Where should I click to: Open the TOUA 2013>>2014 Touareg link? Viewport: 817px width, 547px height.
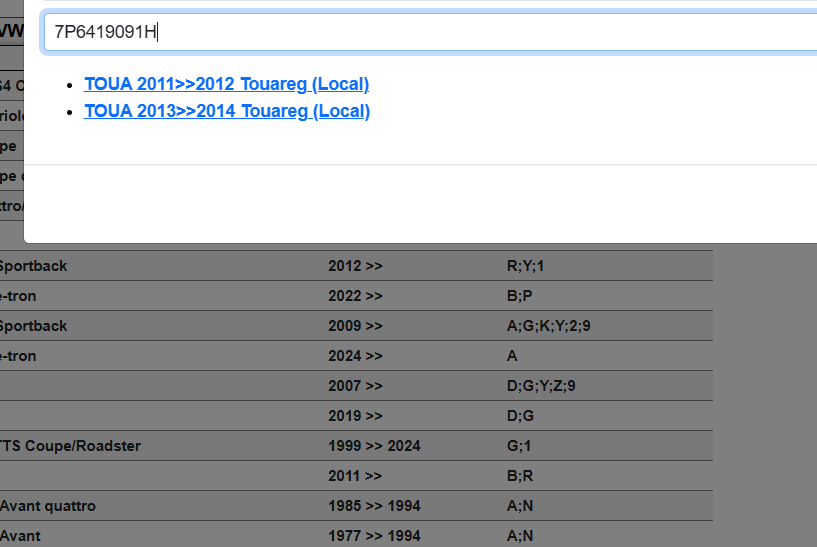[x=226, y=111]
